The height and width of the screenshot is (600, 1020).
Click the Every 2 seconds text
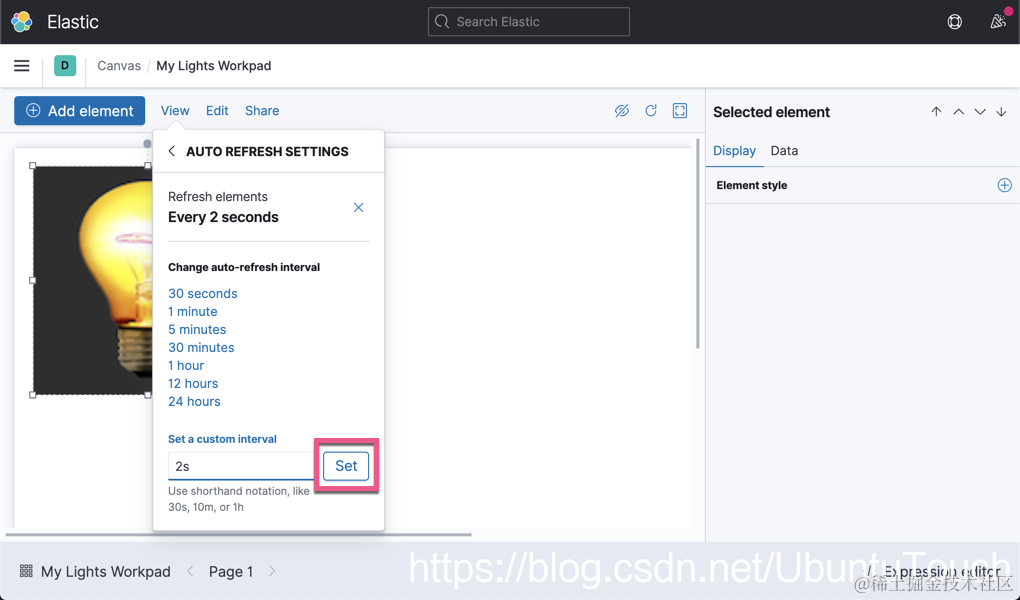(x=223, y=217)
